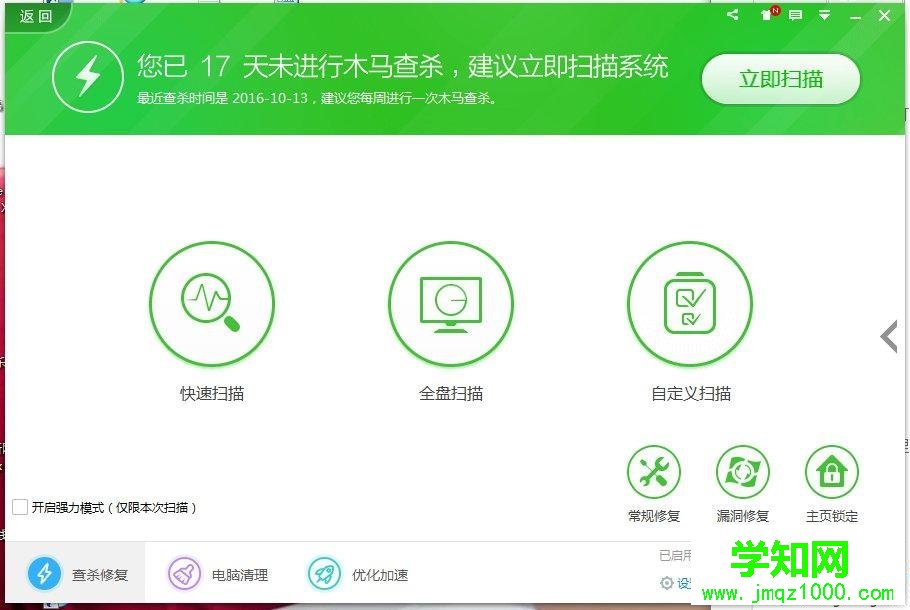The image size is (910, 610).
Task: Expand the right-edge side panel arrow
Action: [888, 336]
